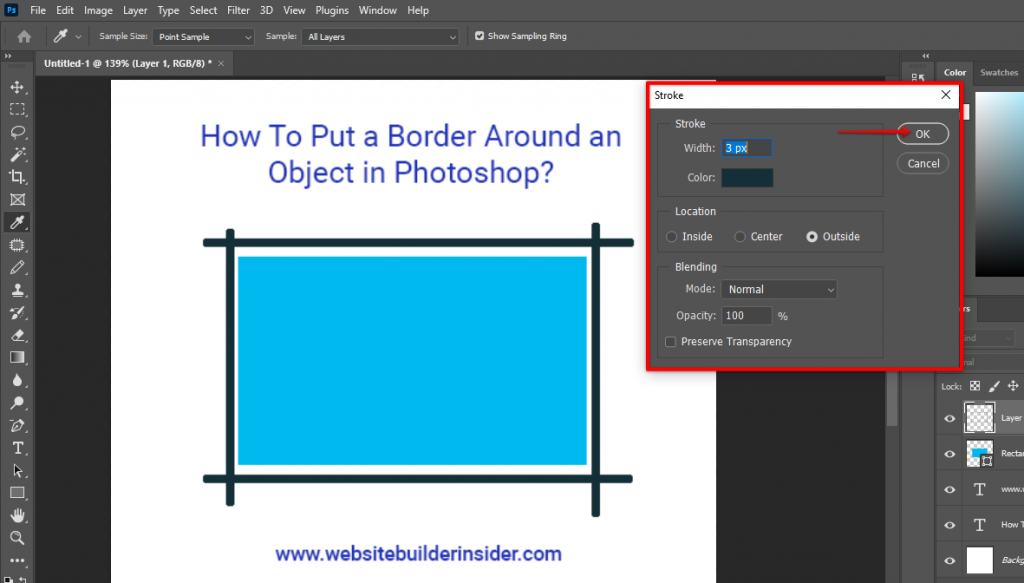Viewport: 1024px width, 583px height.
Task: Select the Lasso tool
Action: (16, 133)
